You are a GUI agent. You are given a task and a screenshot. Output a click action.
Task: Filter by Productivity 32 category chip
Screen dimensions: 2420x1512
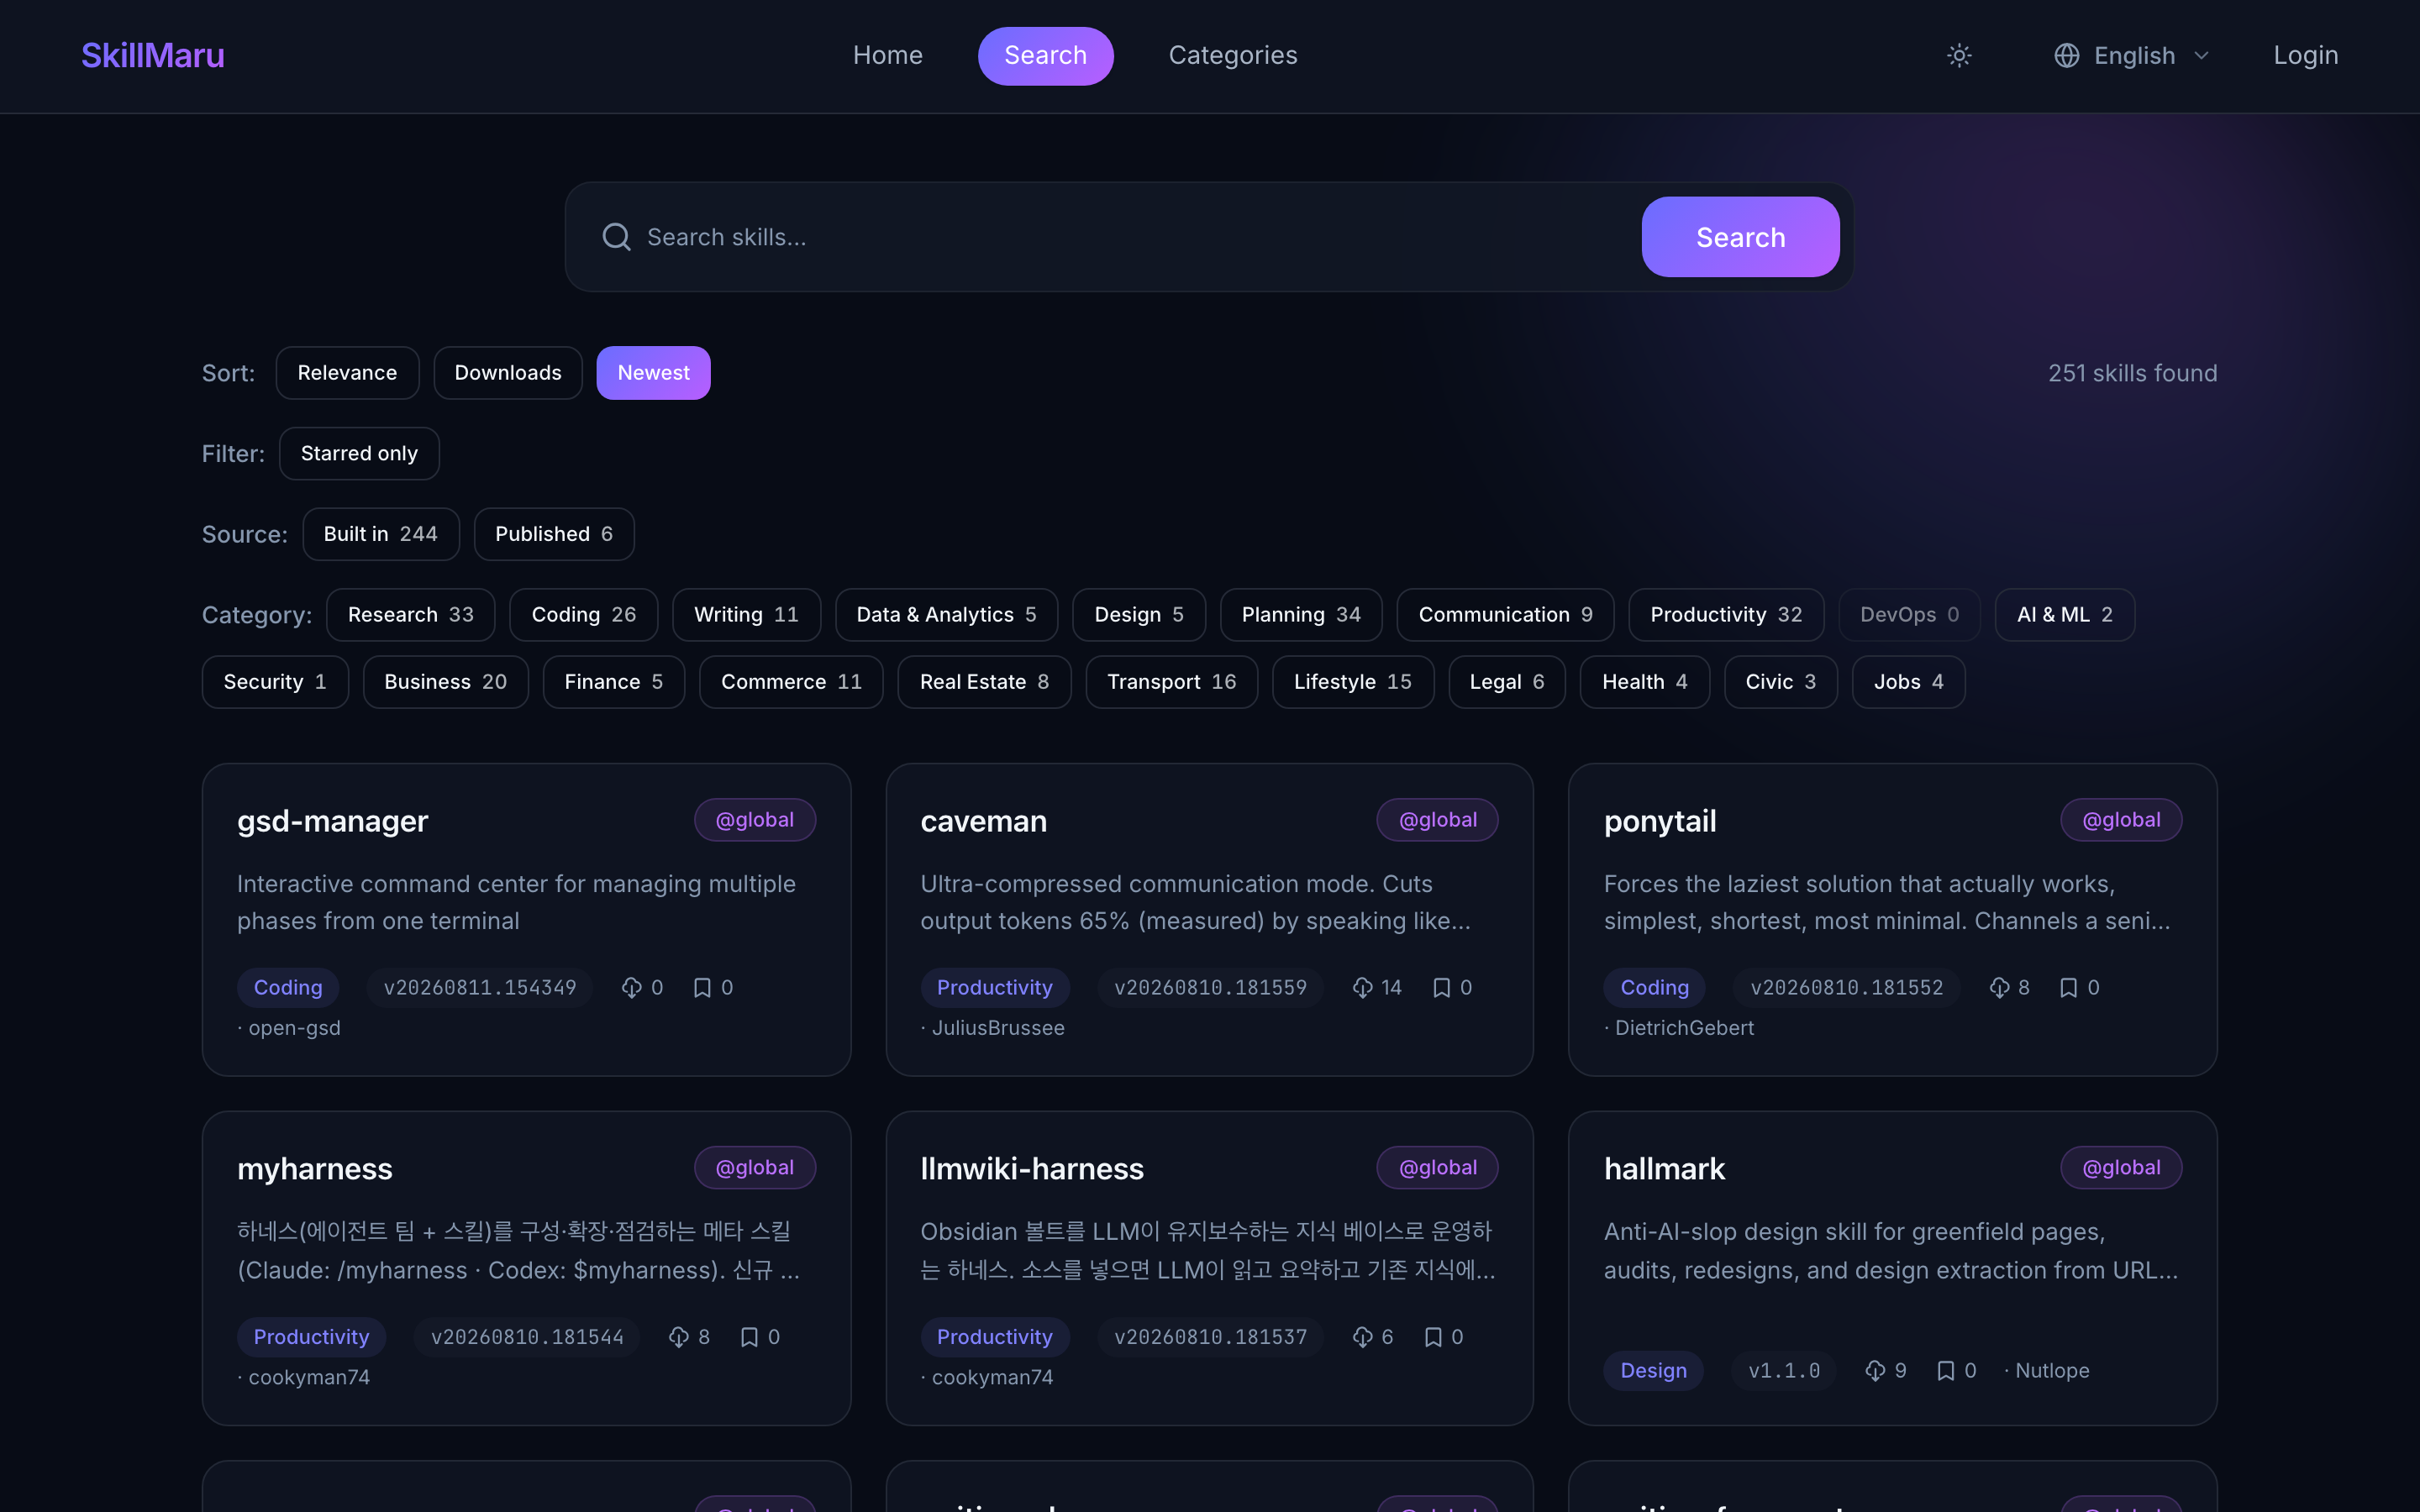1727,615
